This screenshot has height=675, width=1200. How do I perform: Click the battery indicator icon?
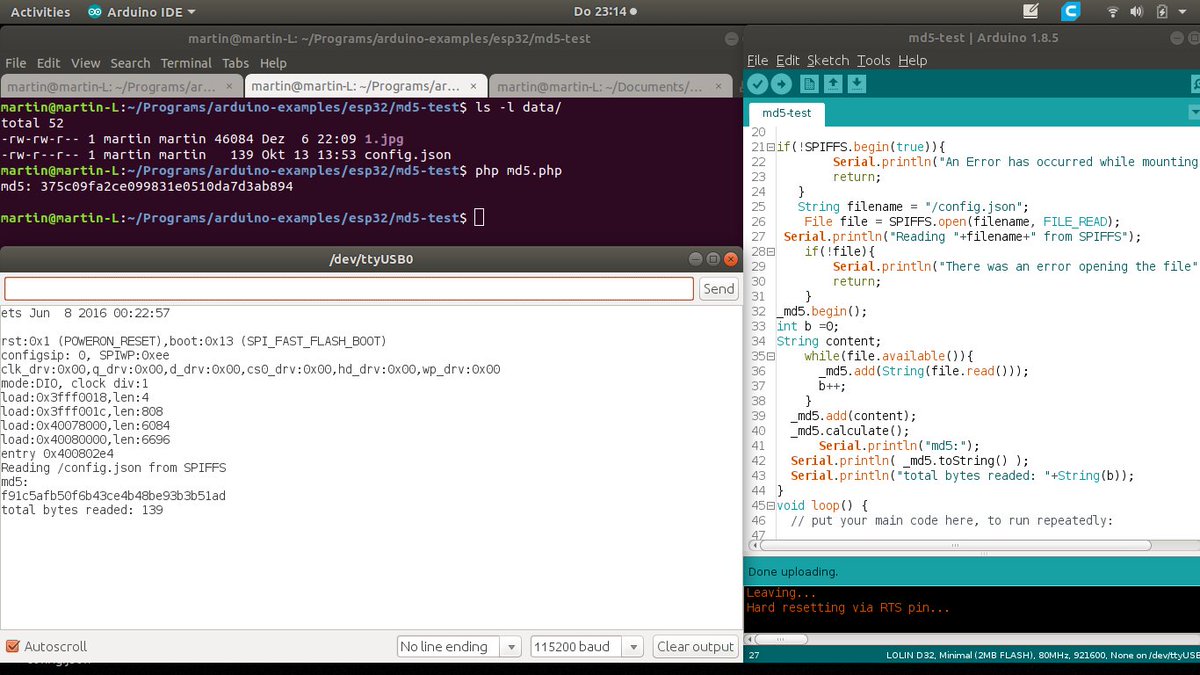click(x=1161, y=12)
